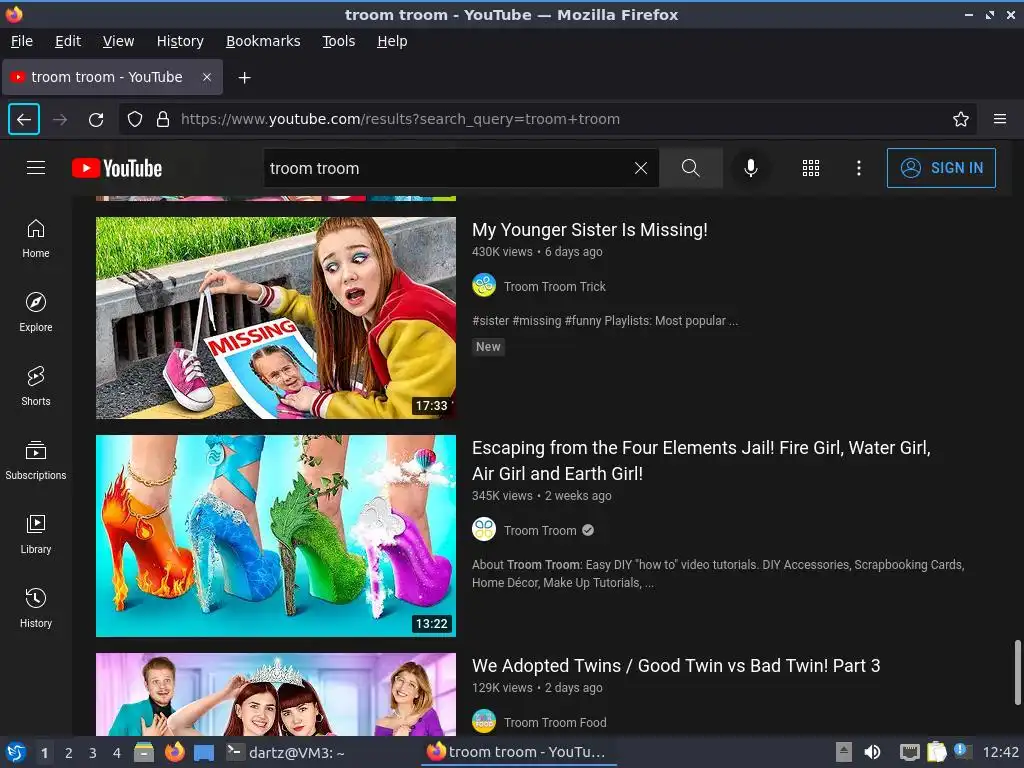Click the YouTube logo
Image resolution: width=1024 pixels, height=768 pixels.
117,168
